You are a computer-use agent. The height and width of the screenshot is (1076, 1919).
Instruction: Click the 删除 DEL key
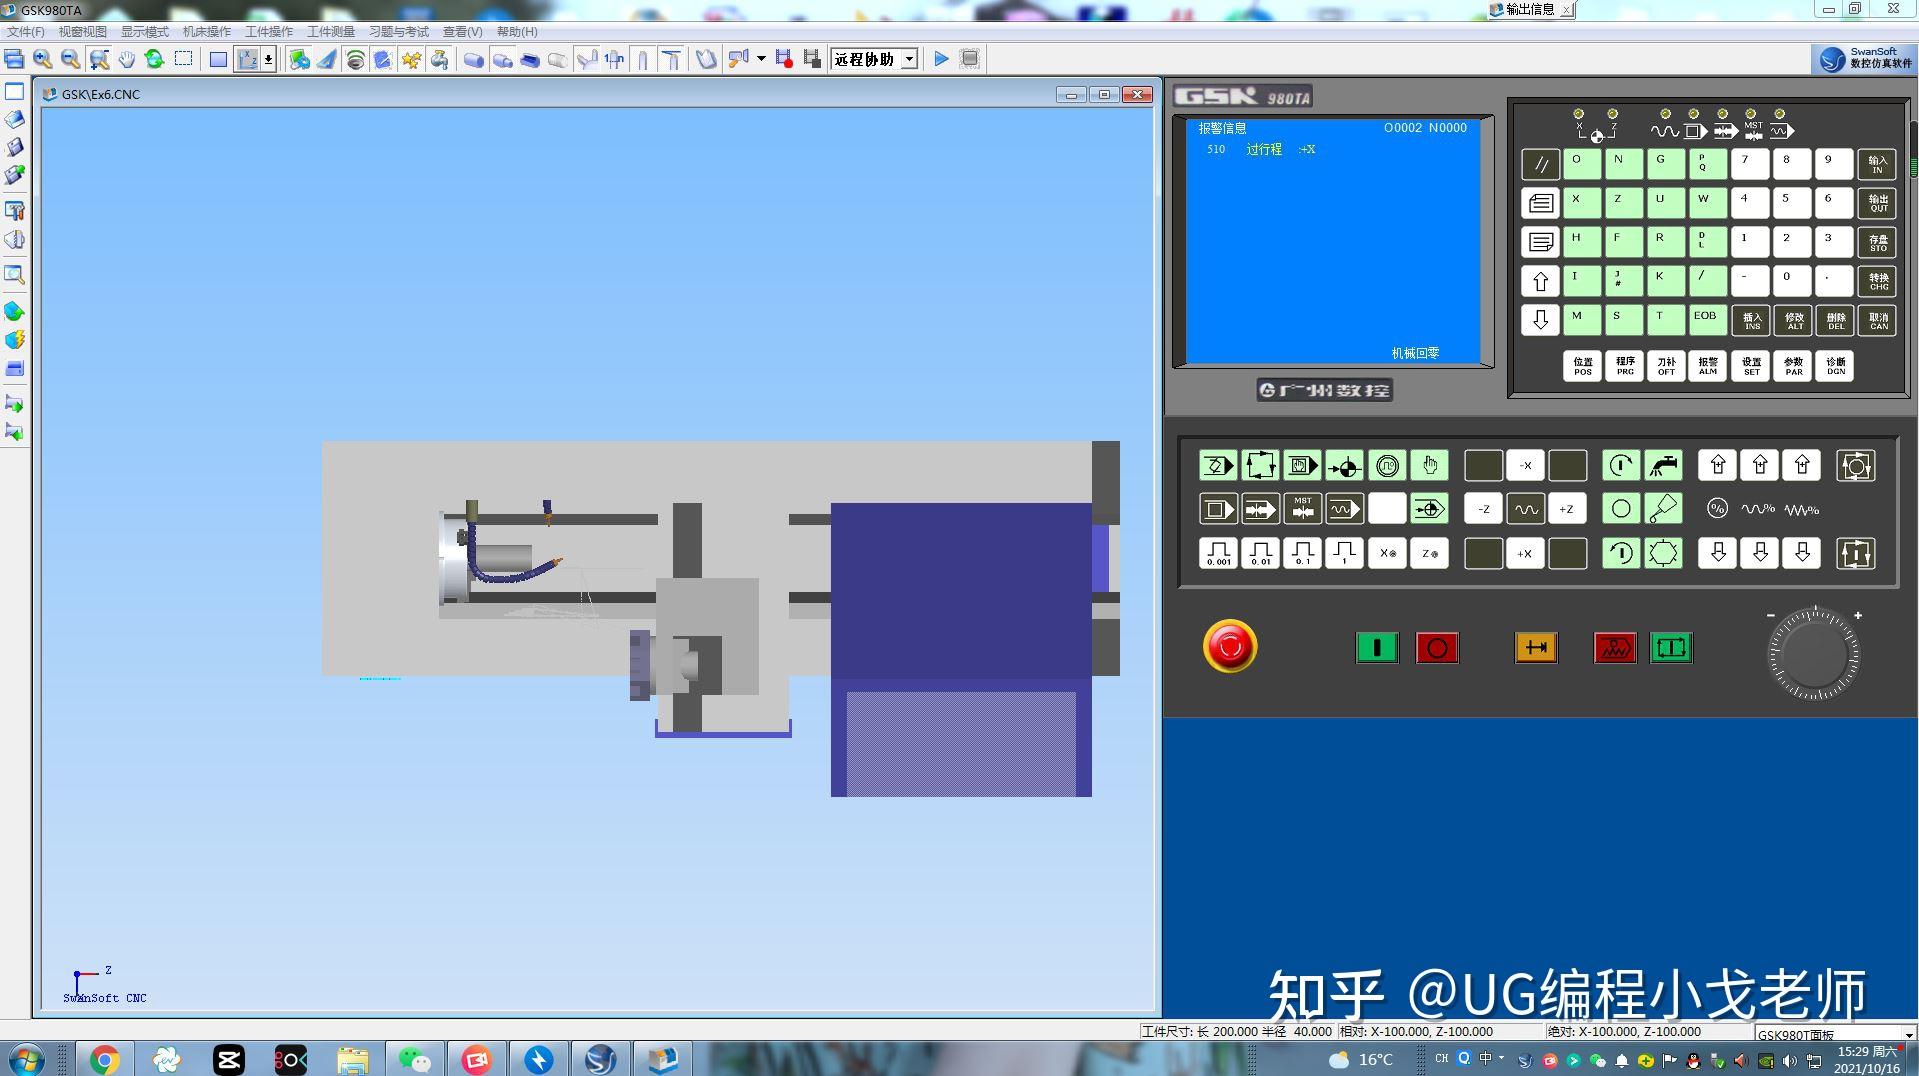[x=1836, y=320]
